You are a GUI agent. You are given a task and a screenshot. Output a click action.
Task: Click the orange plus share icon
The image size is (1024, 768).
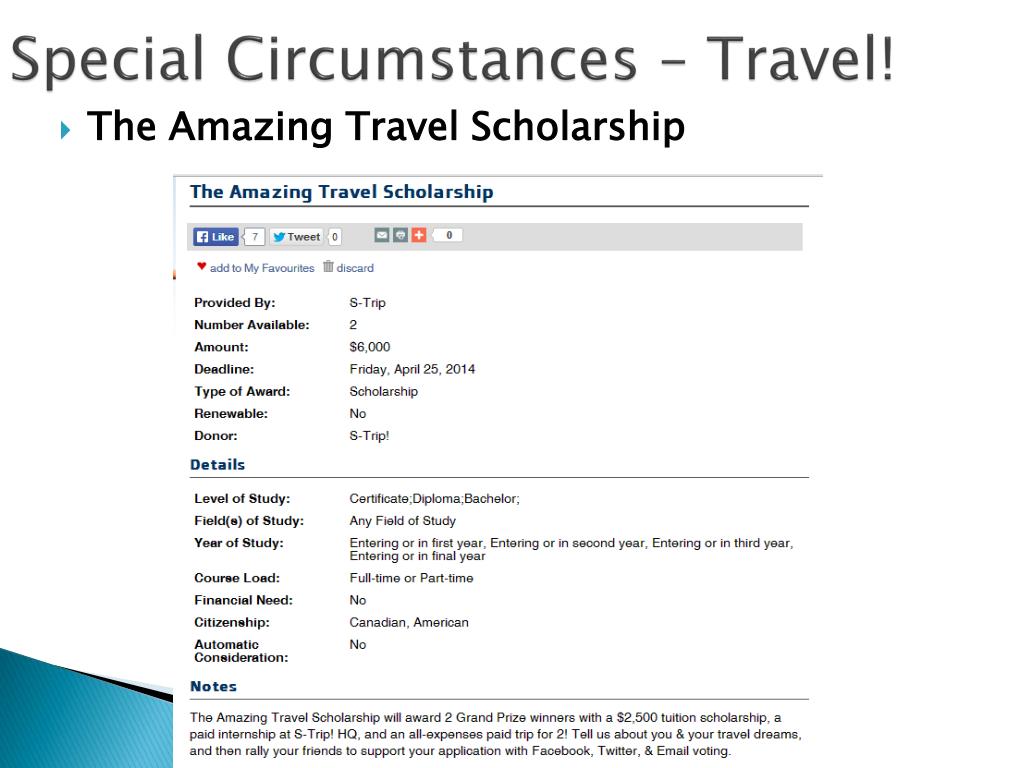click(x=419, y=235)
